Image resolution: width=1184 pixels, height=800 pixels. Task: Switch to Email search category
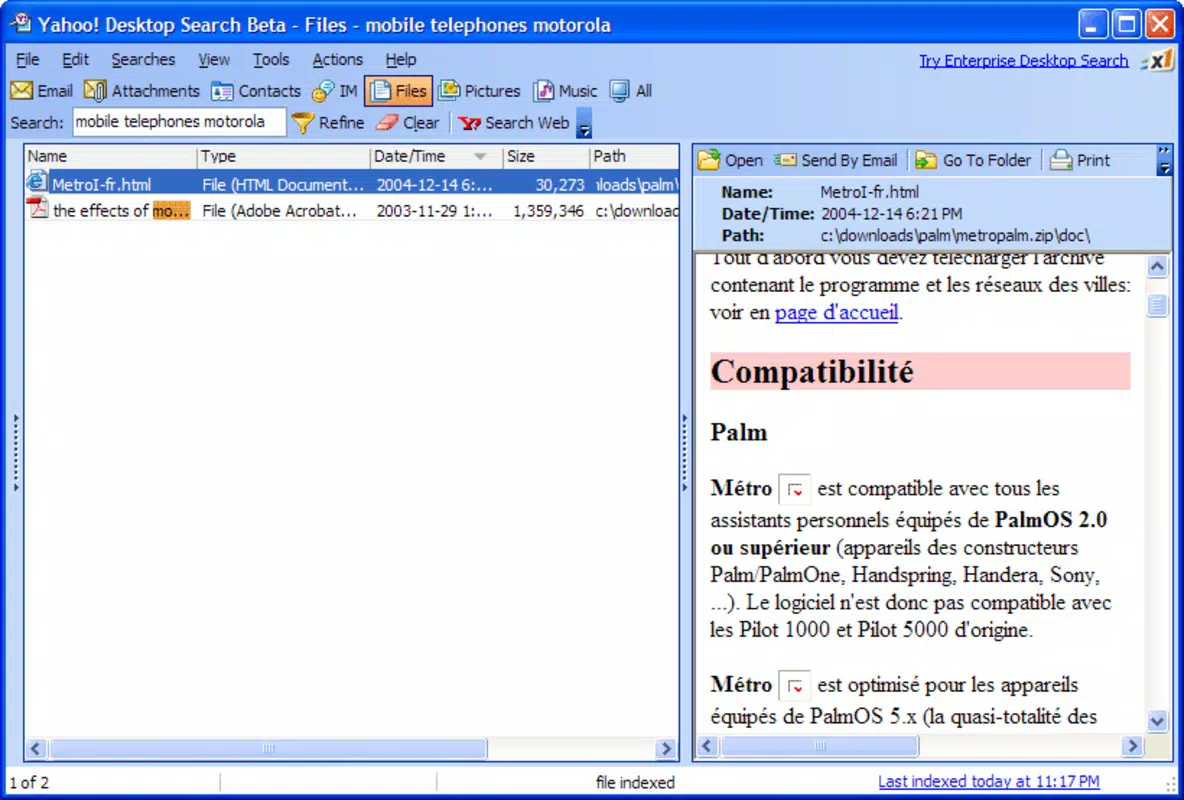42,91
